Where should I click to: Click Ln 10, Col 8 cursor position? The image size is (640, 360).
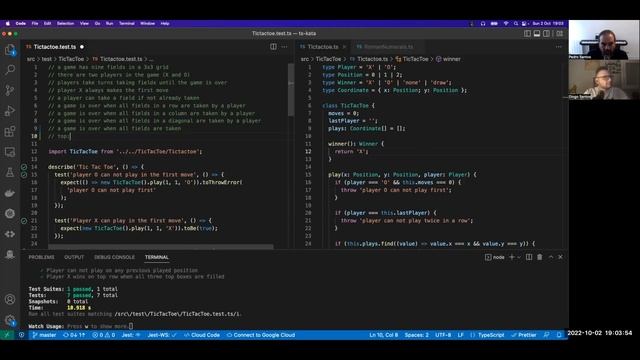point(384,335)
